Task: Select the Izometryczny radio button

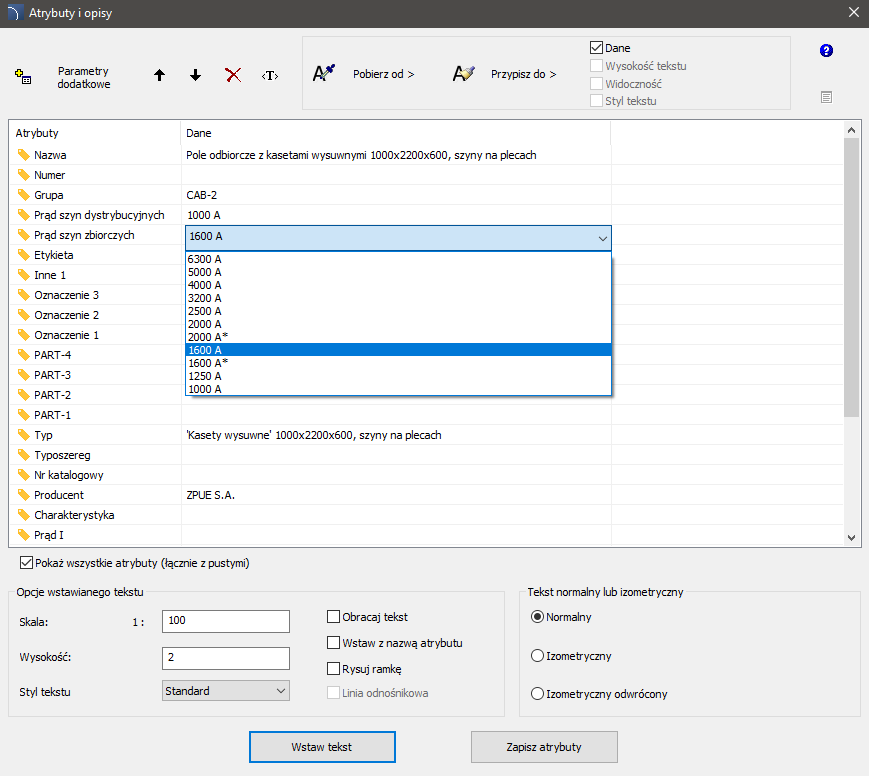Action: tap(538, 656)
